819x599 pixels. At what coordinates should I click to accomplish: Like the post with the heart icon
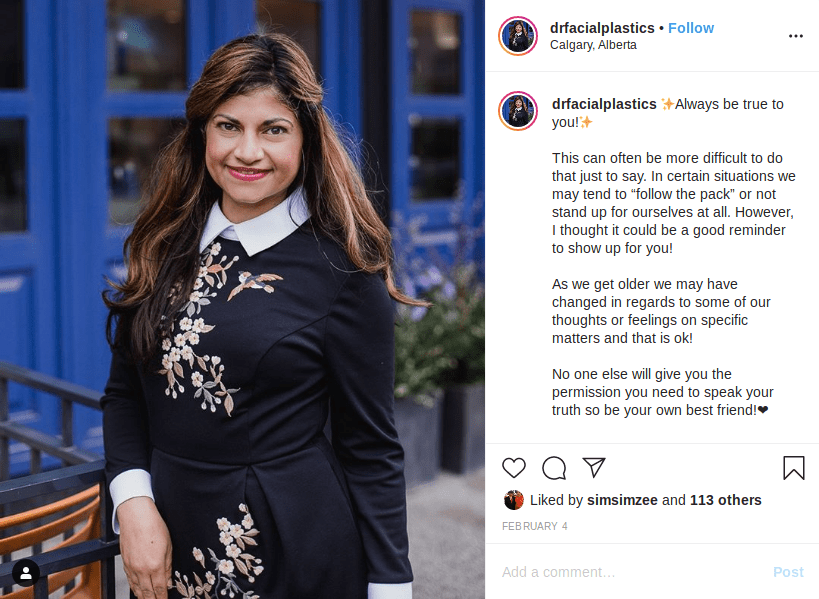coord(513,467)
